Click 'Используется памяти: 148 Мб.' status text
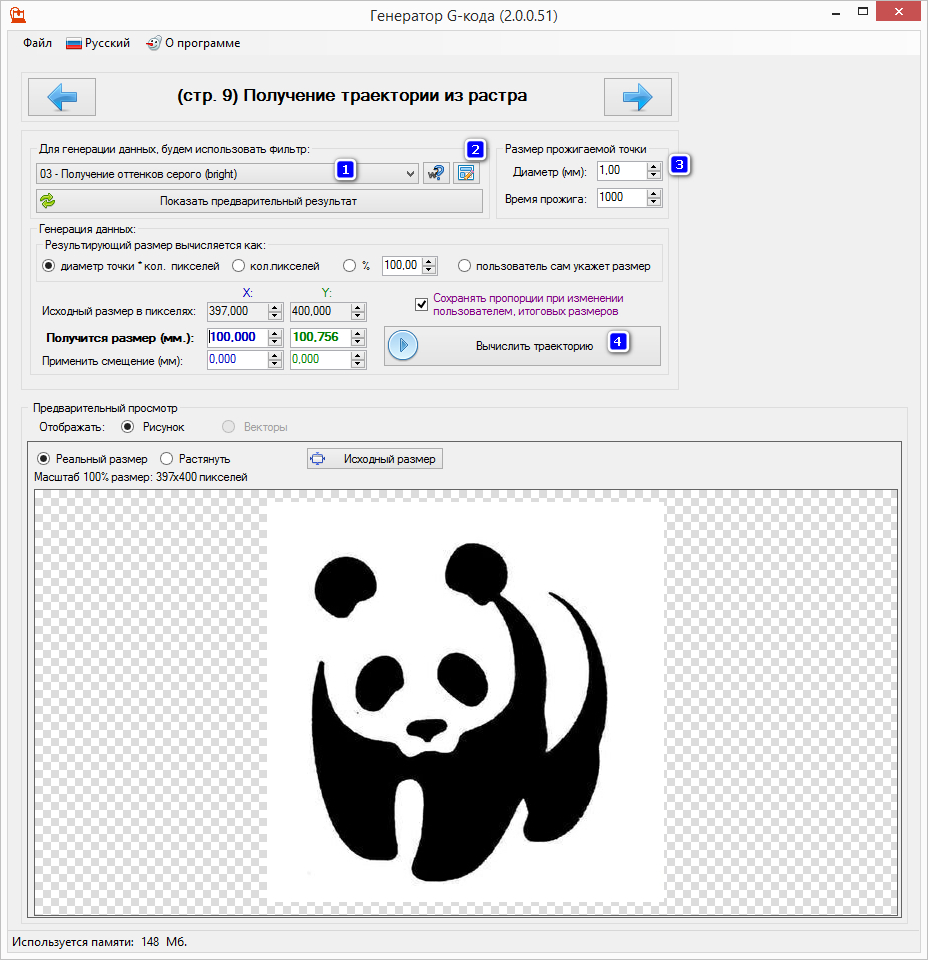This screenshot has width=928, height=960. (100, 942)
